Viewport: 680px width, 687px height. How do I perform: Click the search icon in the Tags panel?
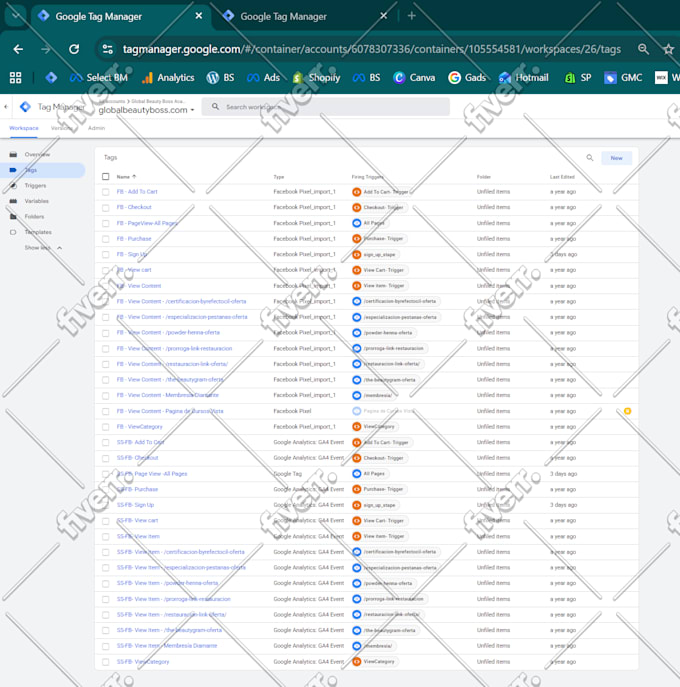(590, 158)
